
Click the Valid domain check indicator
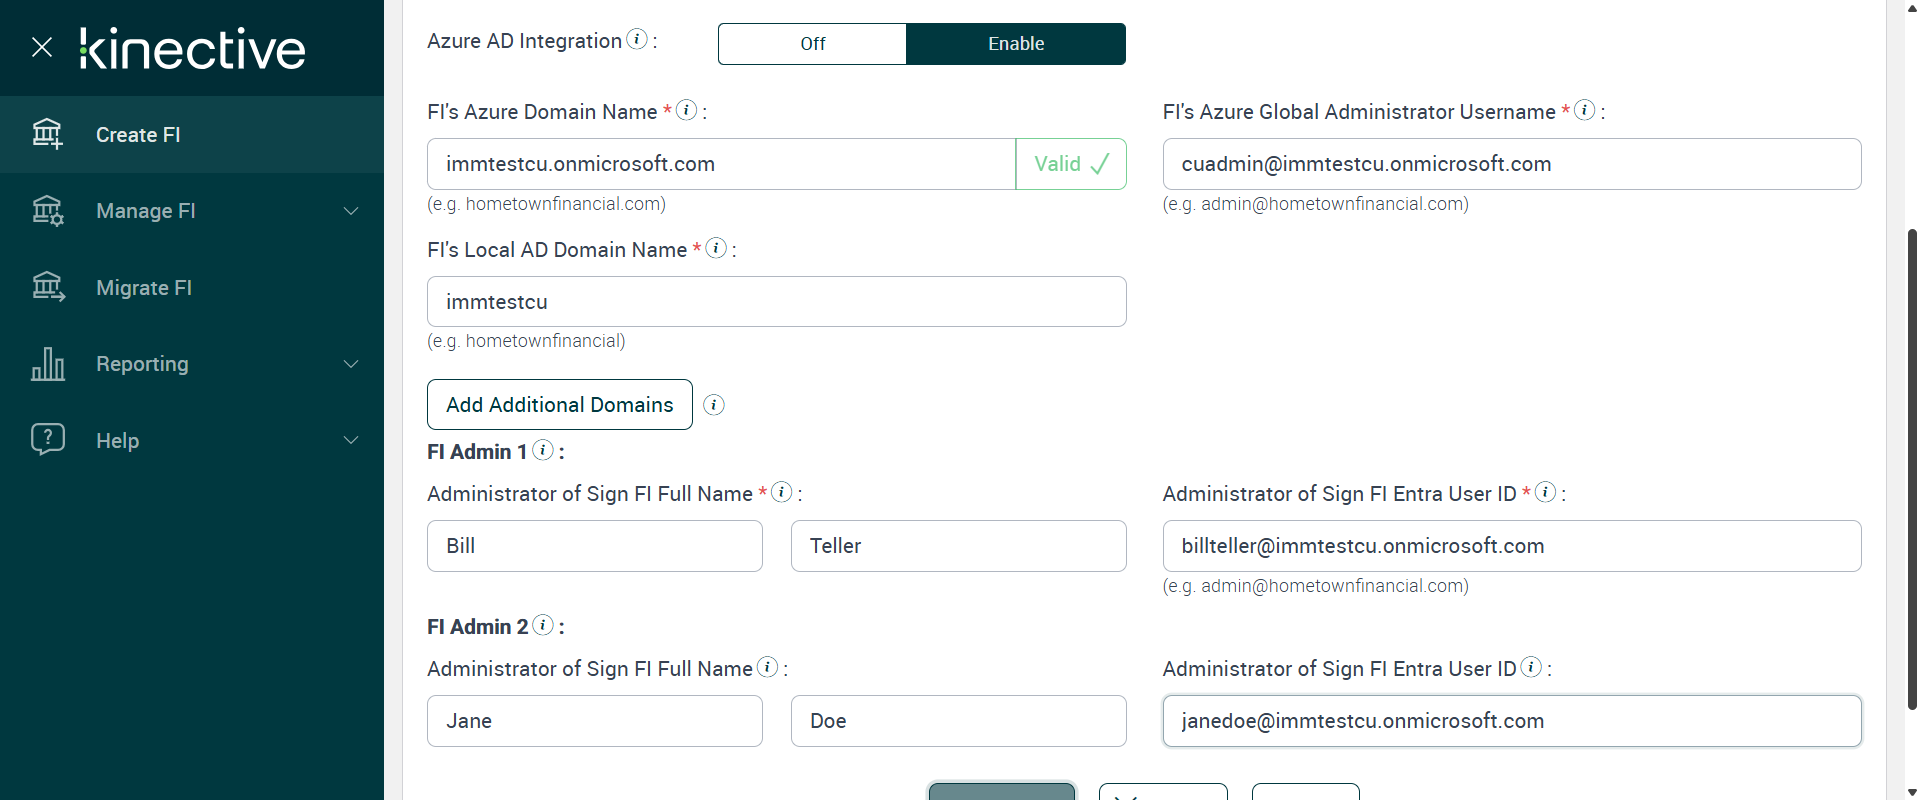(x=1071, y=164)
